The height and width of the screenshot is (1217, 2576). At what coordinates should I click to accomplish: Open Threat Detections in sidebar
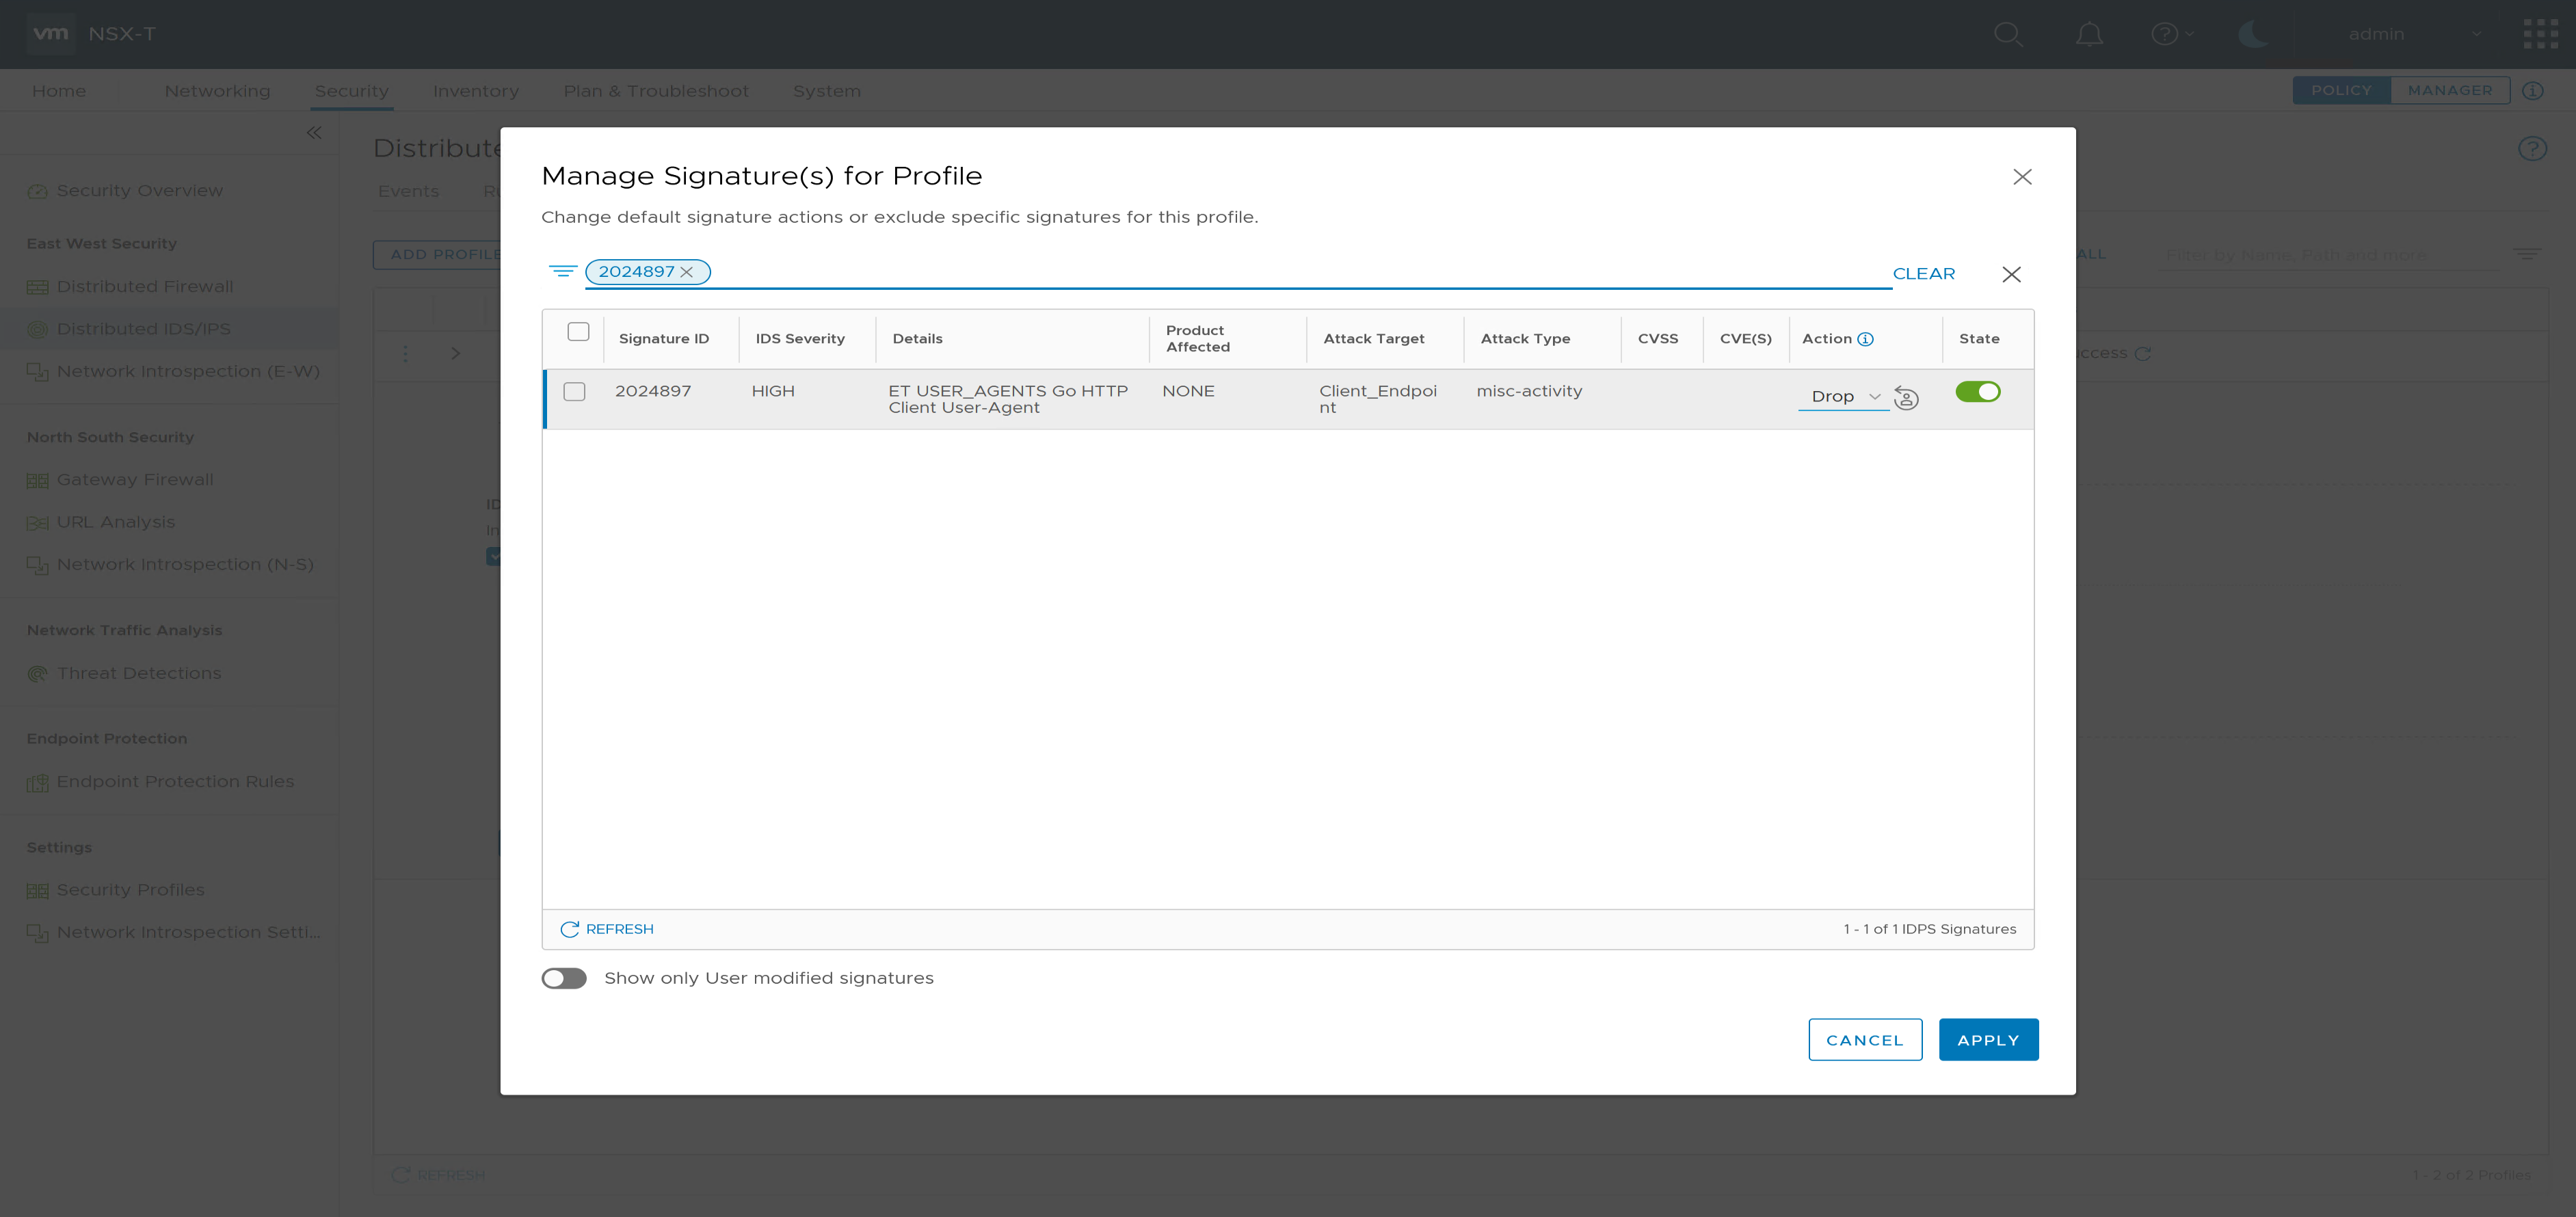[138, 673]
